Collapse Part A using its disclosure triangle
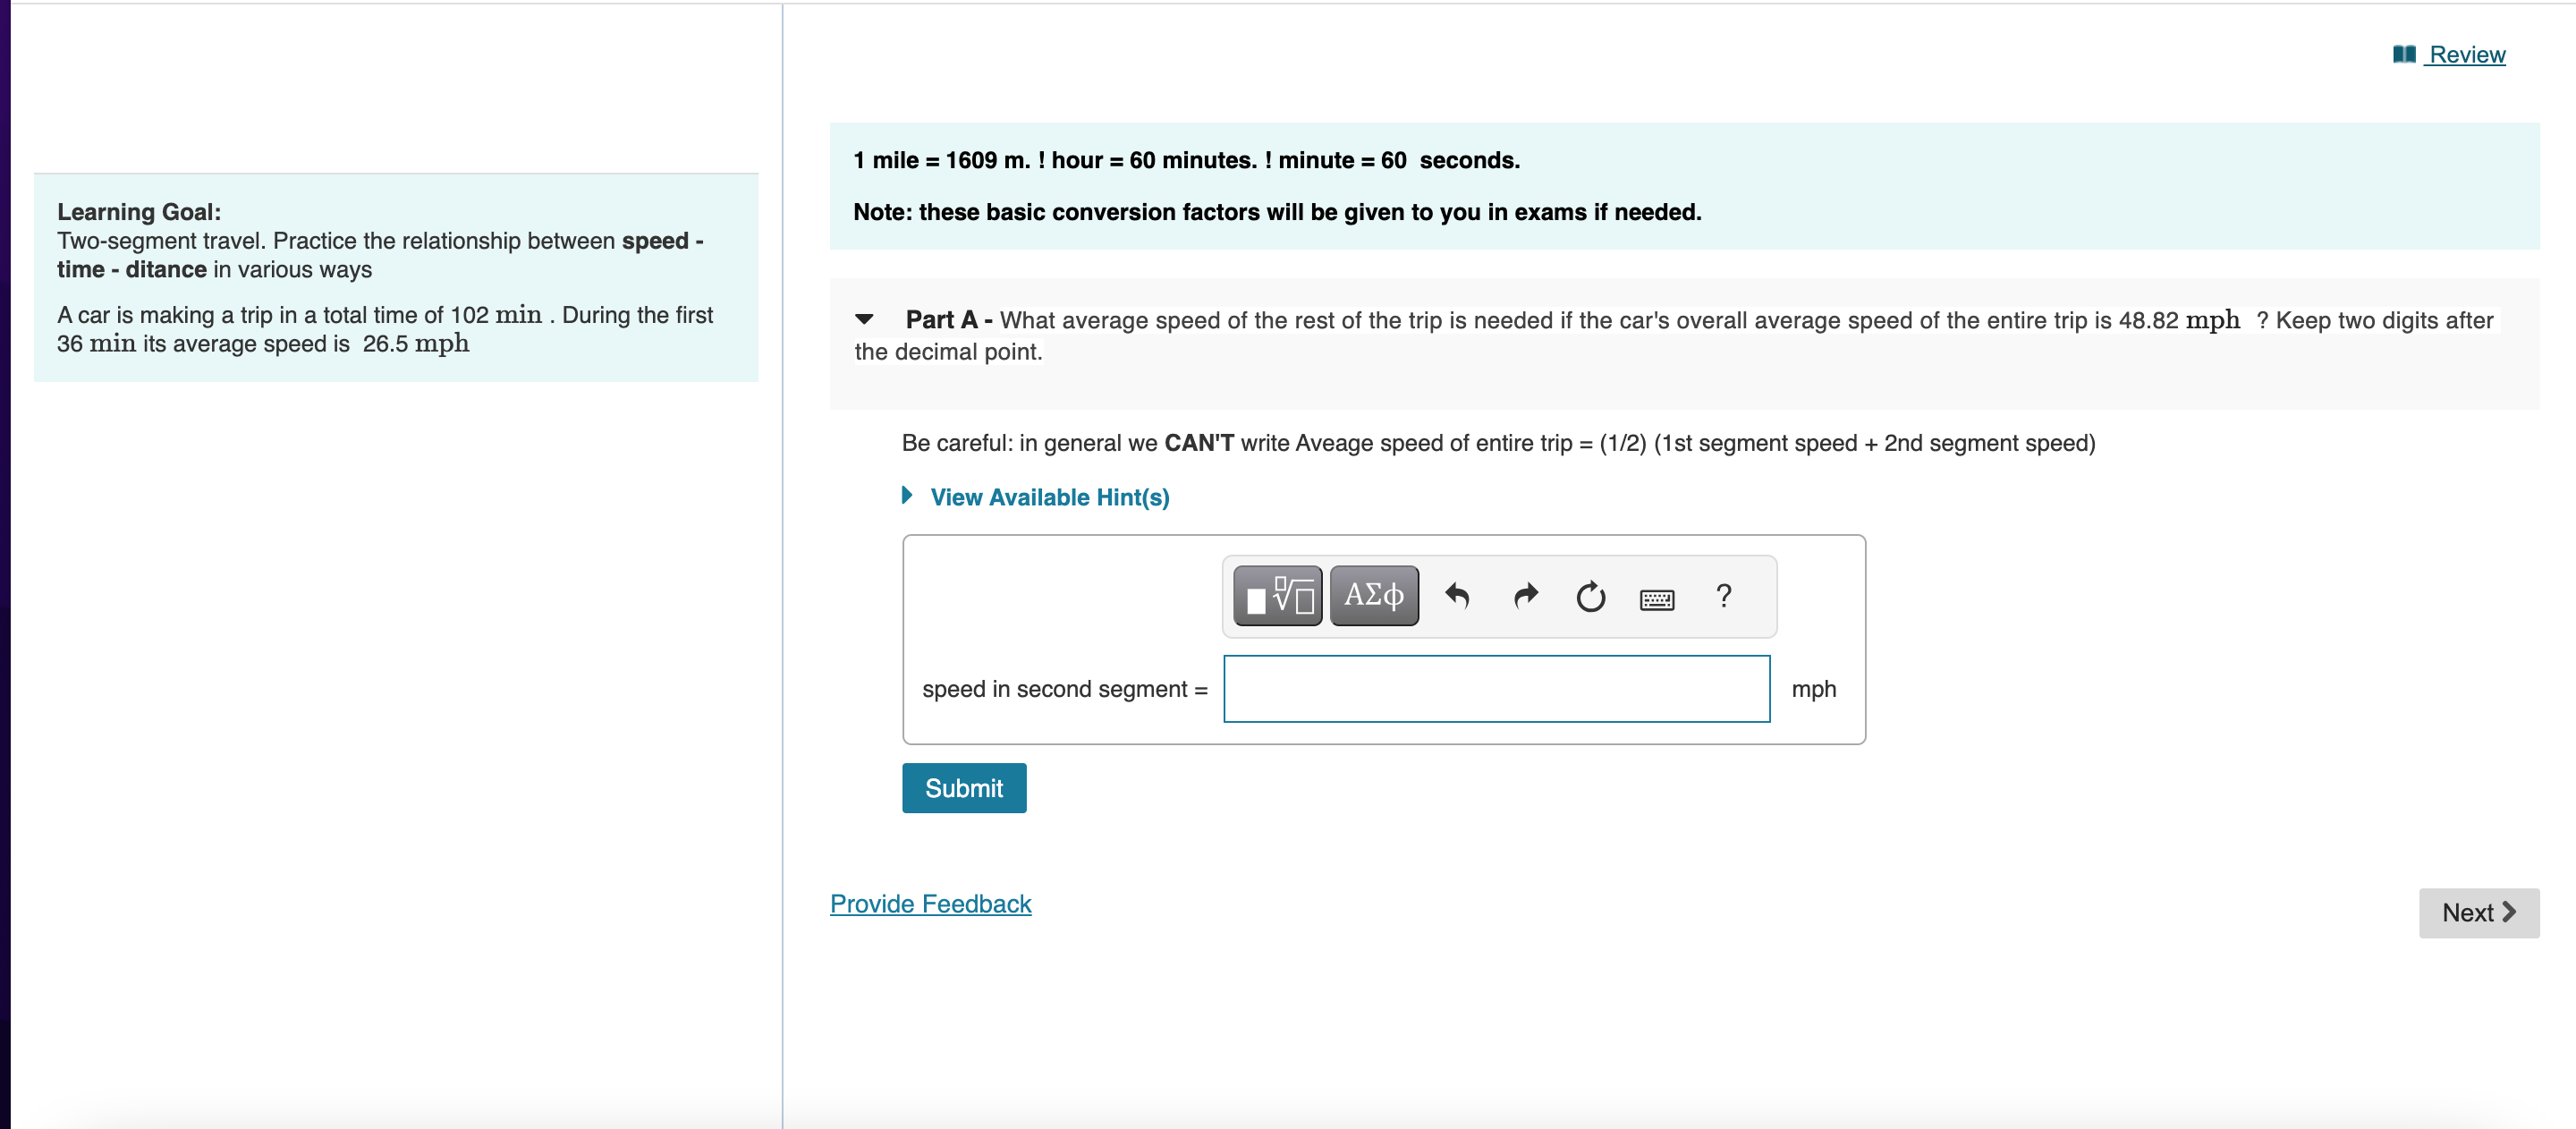The image size is (2576, 1129). pyautogui.click(x=866, y=319)
